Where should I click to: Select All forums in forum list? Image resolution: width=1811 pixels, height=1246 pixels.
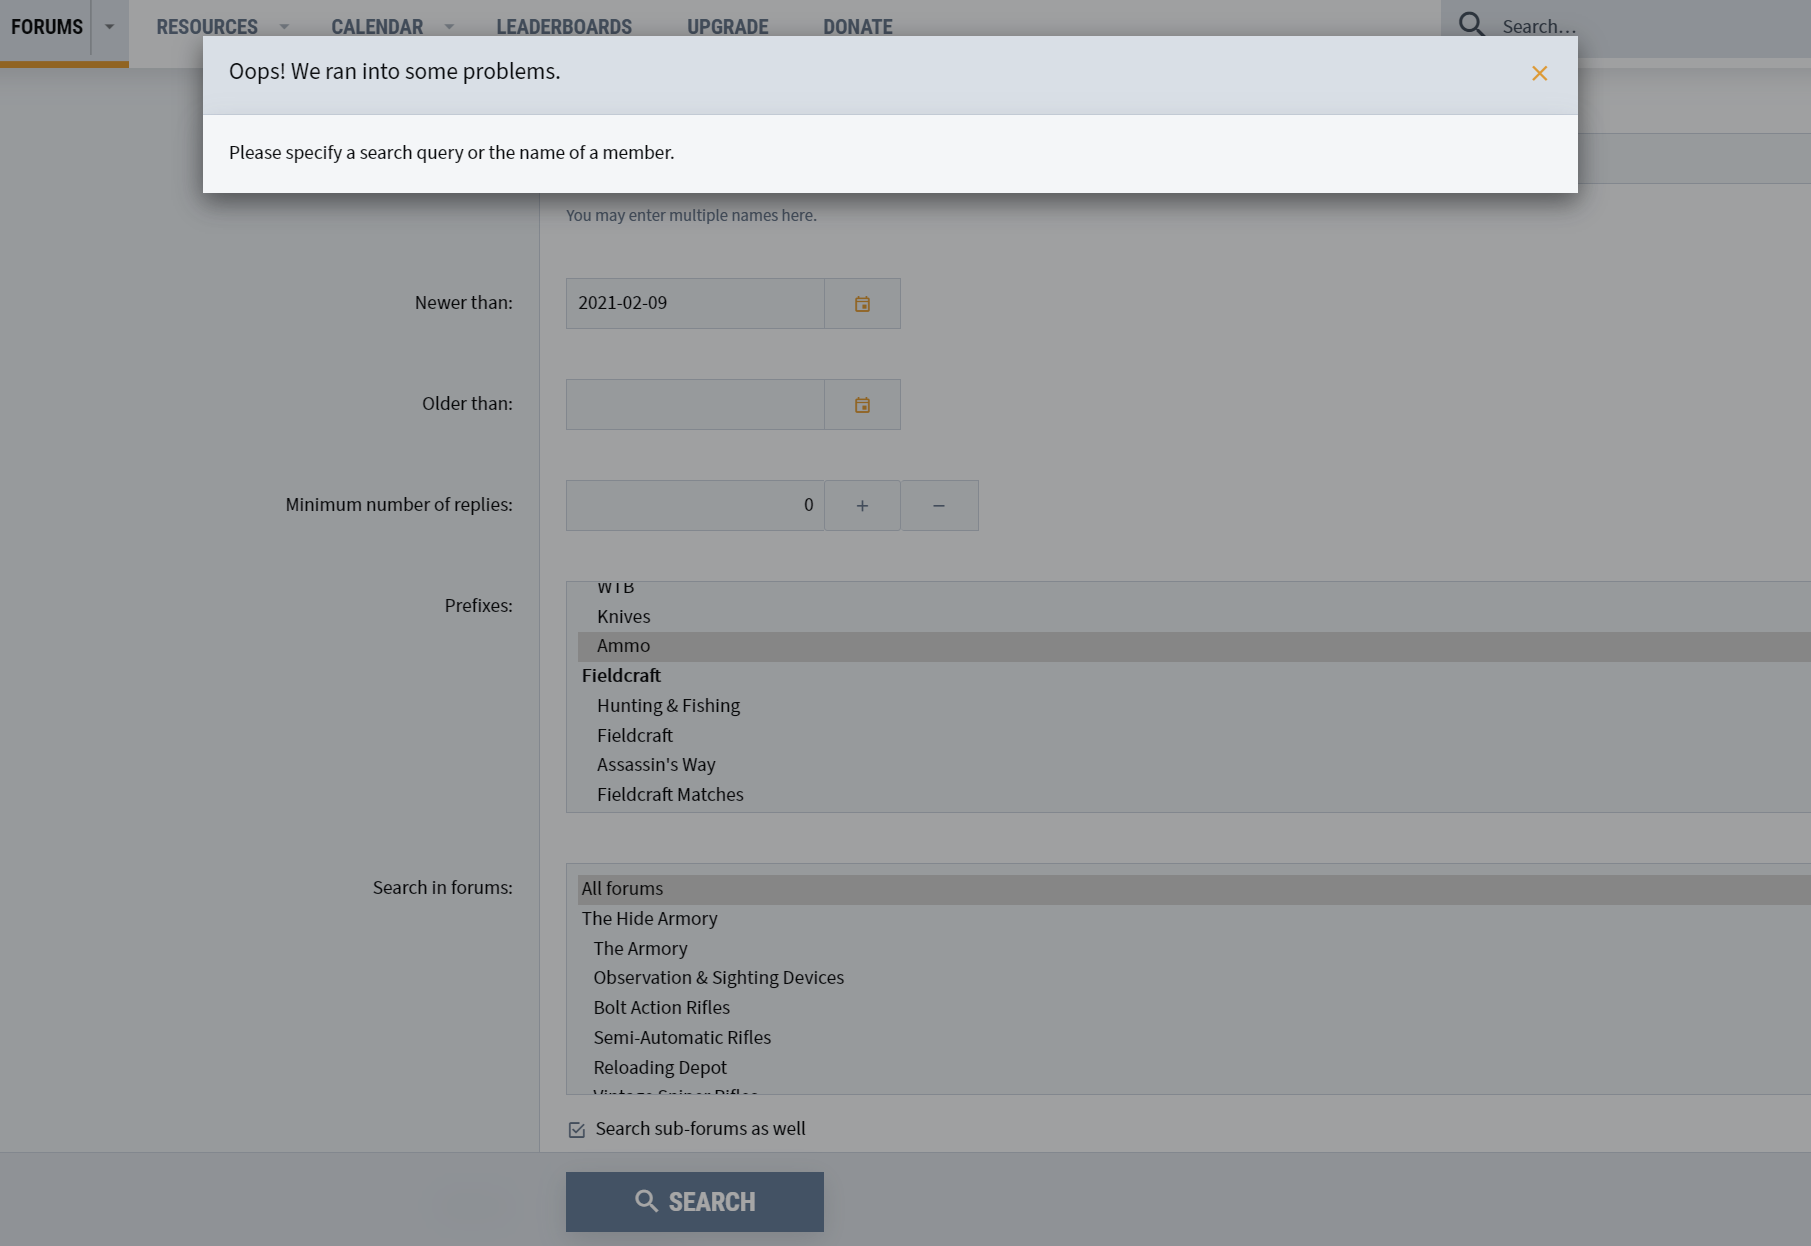point(1194,889)
